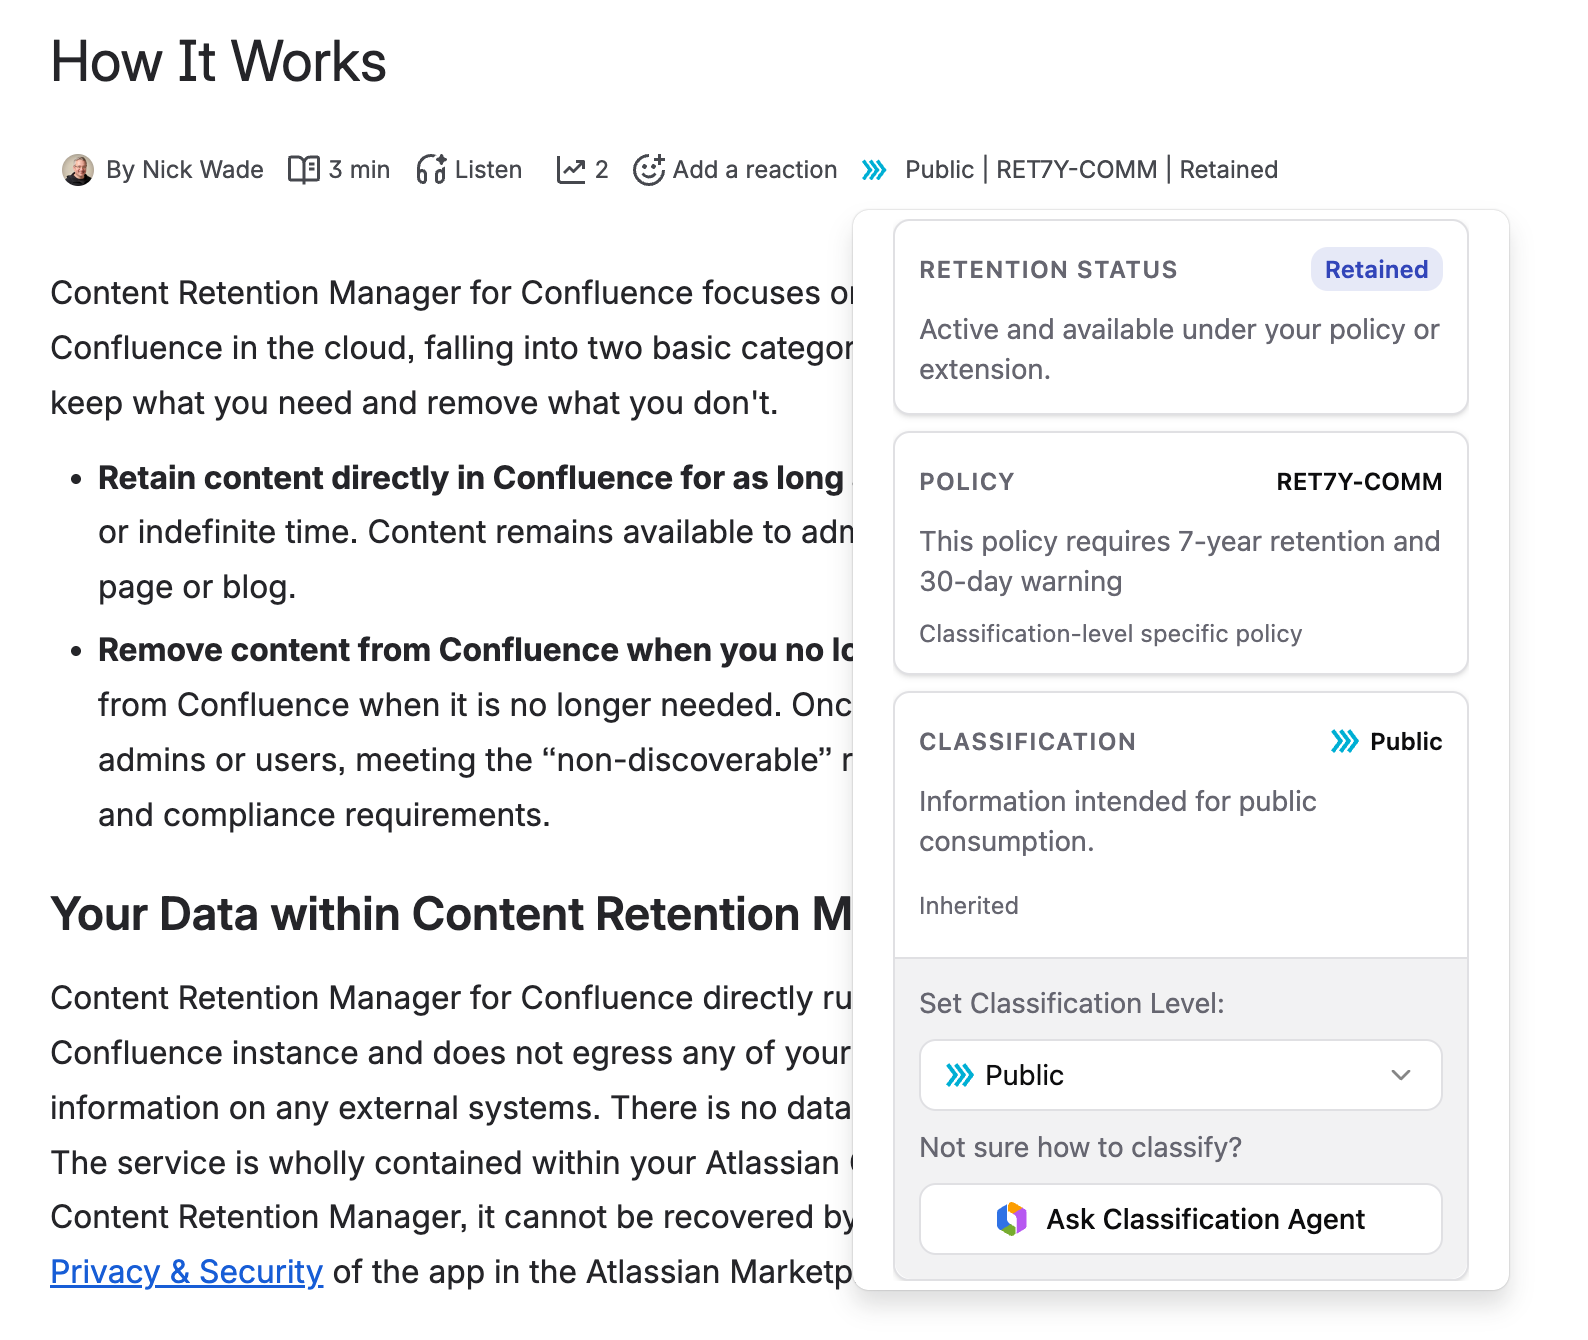Open the Set Classification Level dropdown

point(1181,1075)
